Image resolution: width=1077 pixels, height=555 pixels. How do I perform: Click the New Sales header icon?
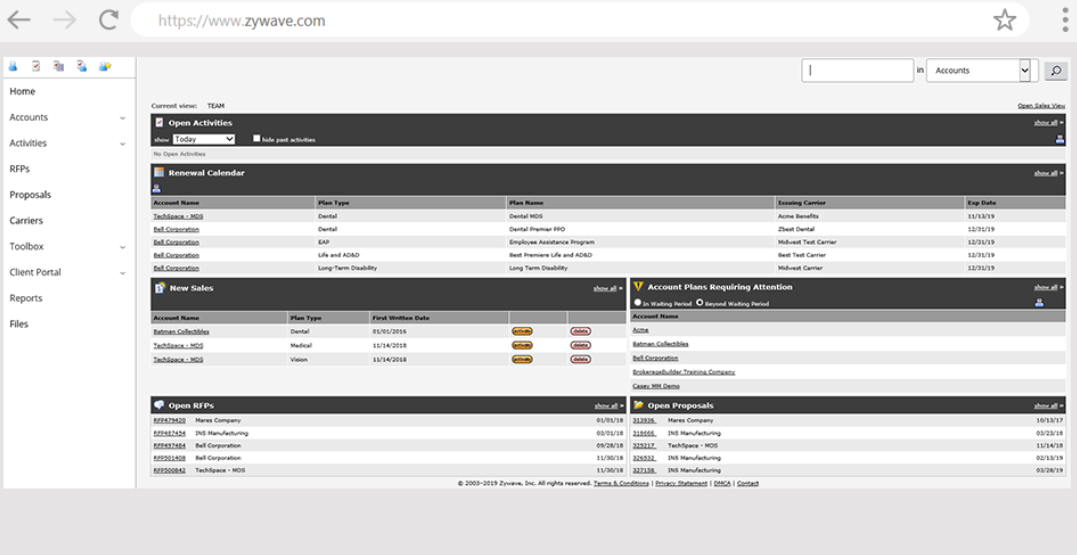point(159,288)
